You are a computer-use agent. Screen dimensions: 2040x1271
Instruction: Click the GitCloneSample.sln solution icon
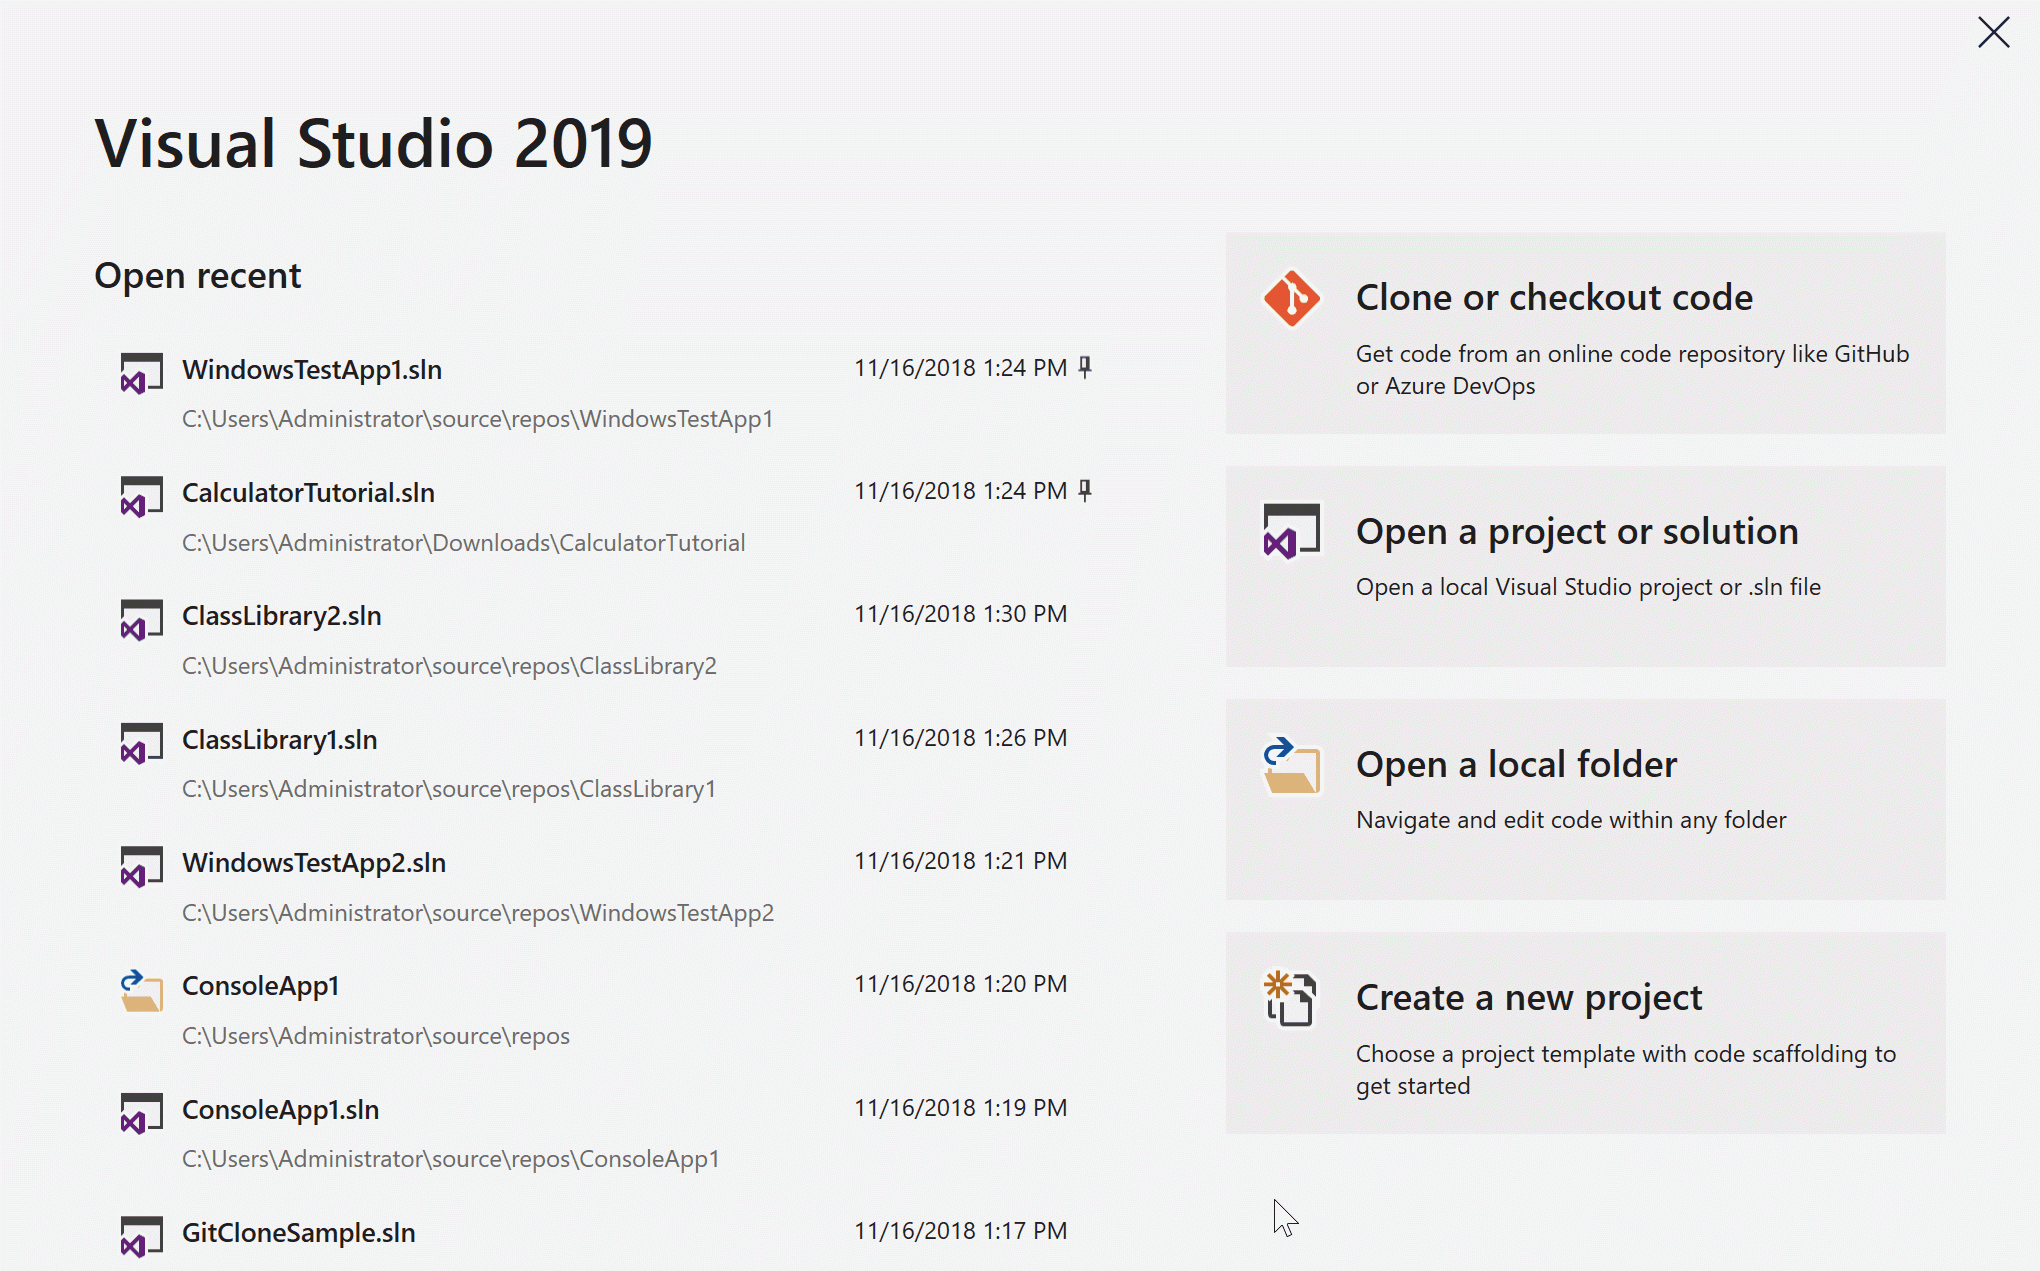pyautogui.click(x=141, y=1237)
